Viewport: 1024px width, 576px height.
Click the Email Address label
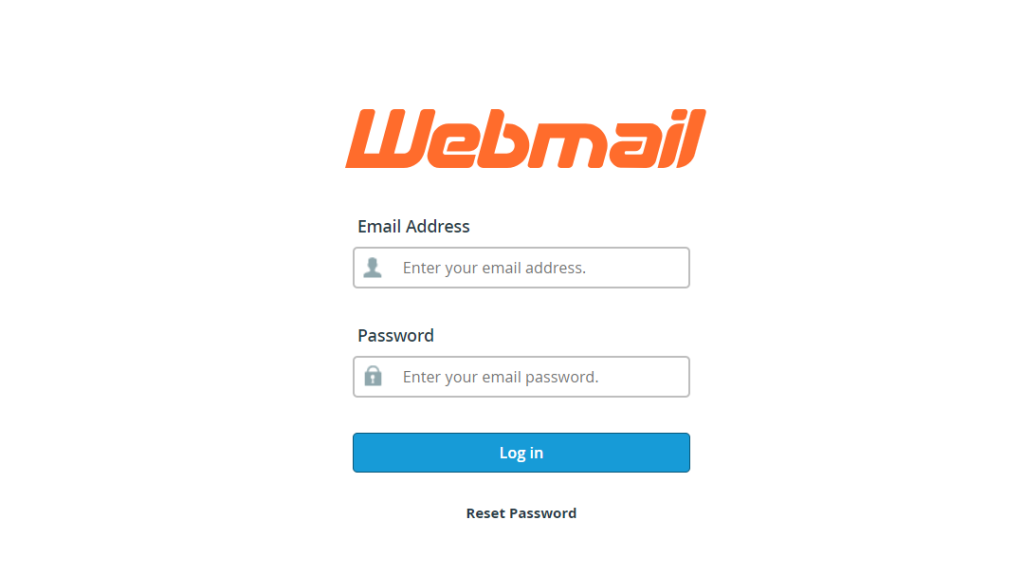413,227
